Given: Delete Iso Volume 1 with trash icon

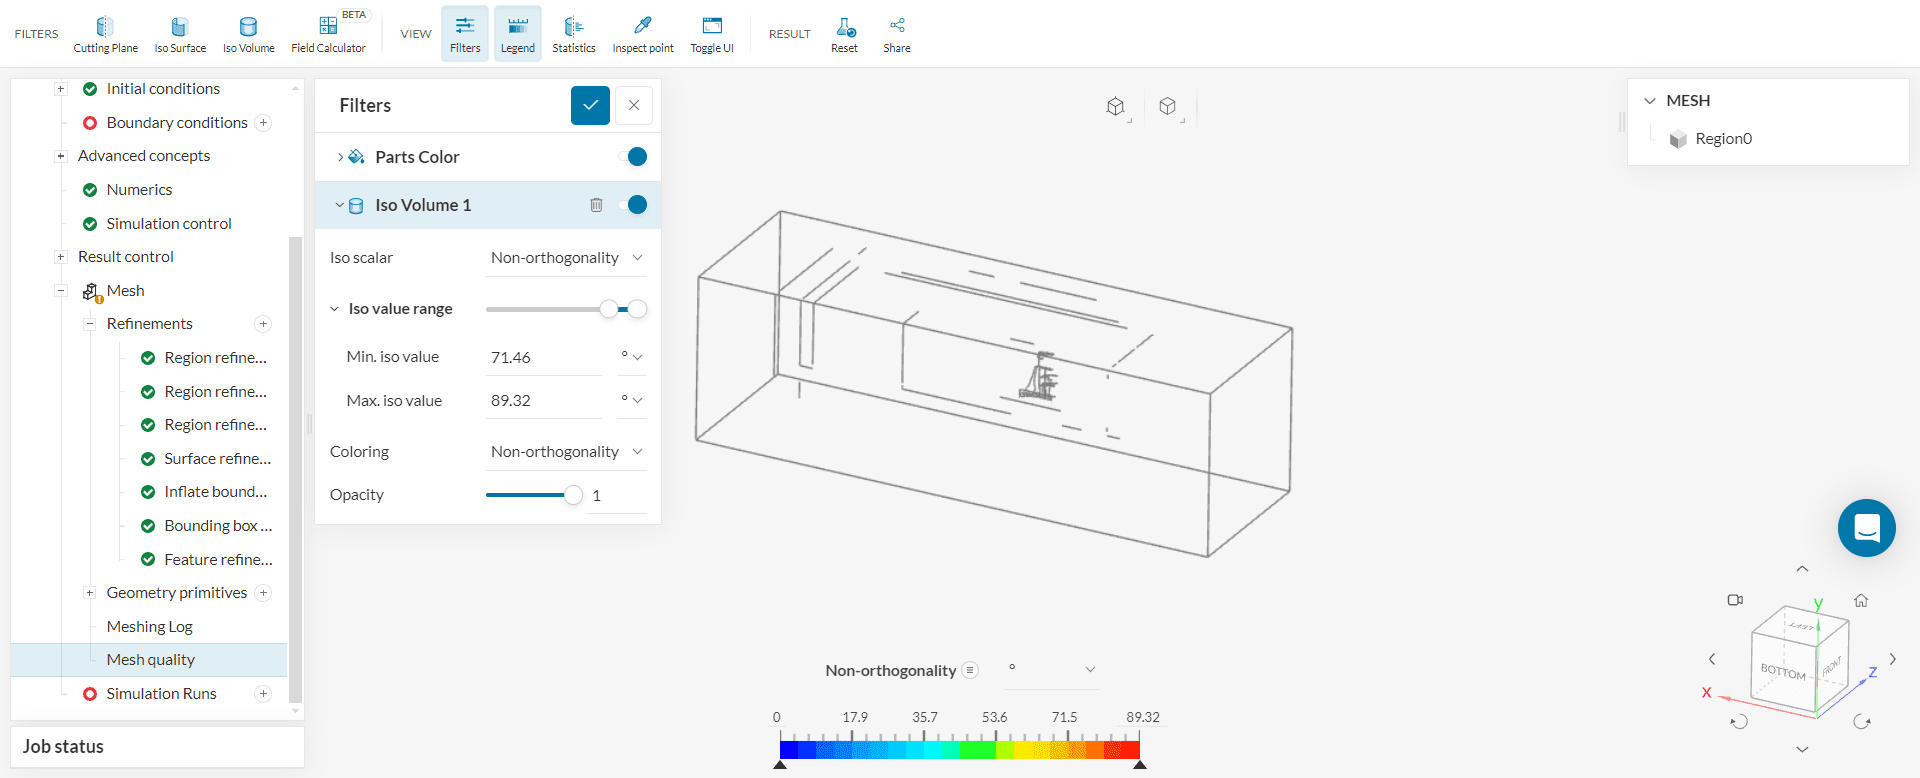Looking at the screenshot, I should 596,205.
